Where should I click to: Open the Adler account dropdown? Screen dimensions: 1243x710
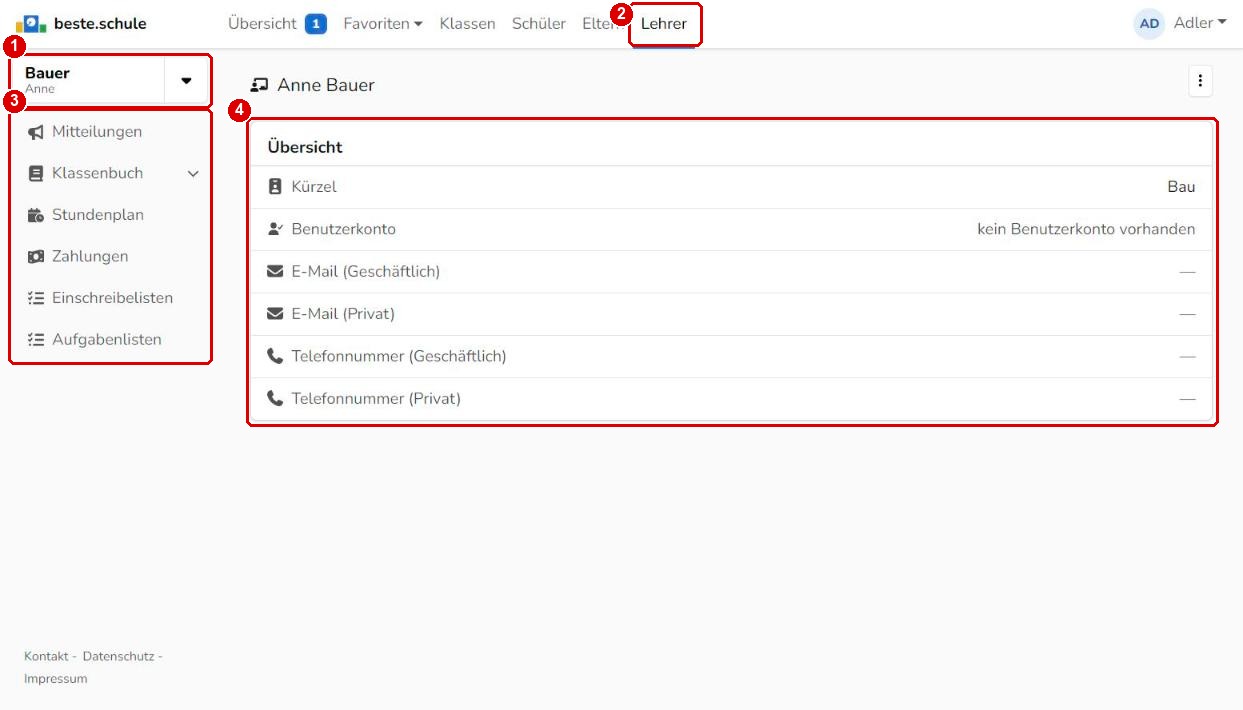pos(1200,23)
